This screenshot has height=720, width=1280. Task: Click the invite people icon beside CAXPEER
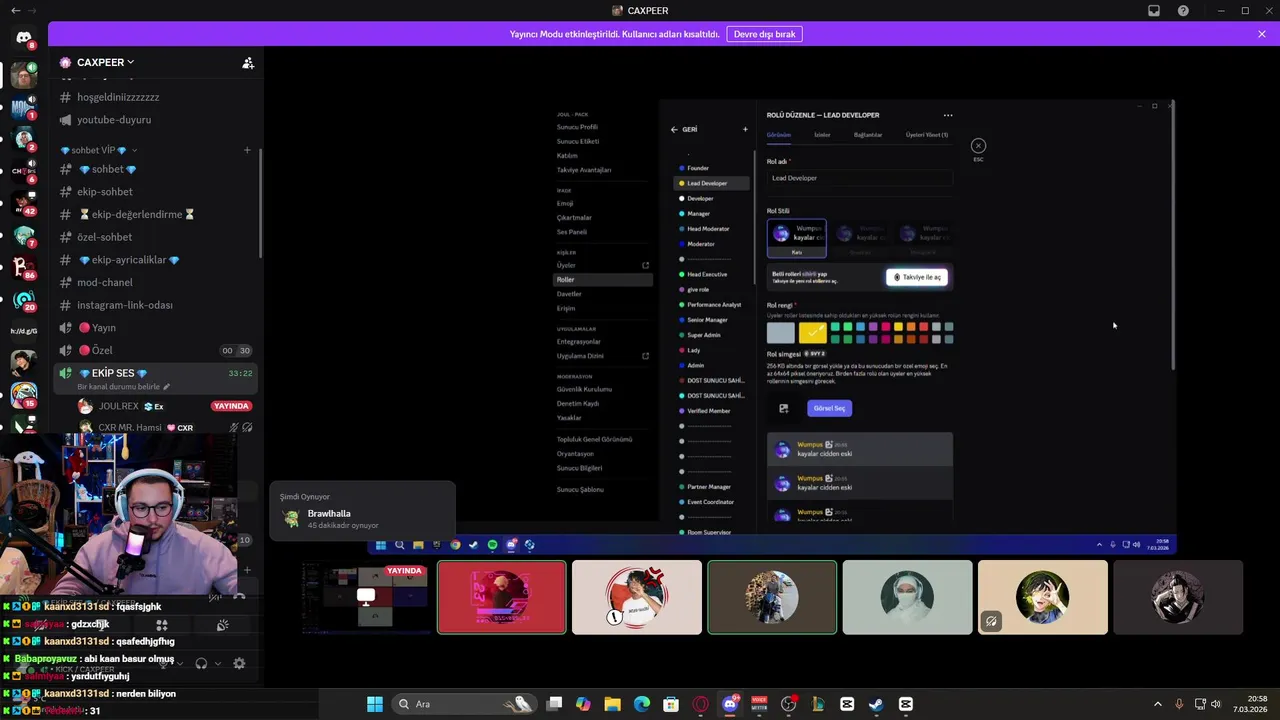[248, 62]
